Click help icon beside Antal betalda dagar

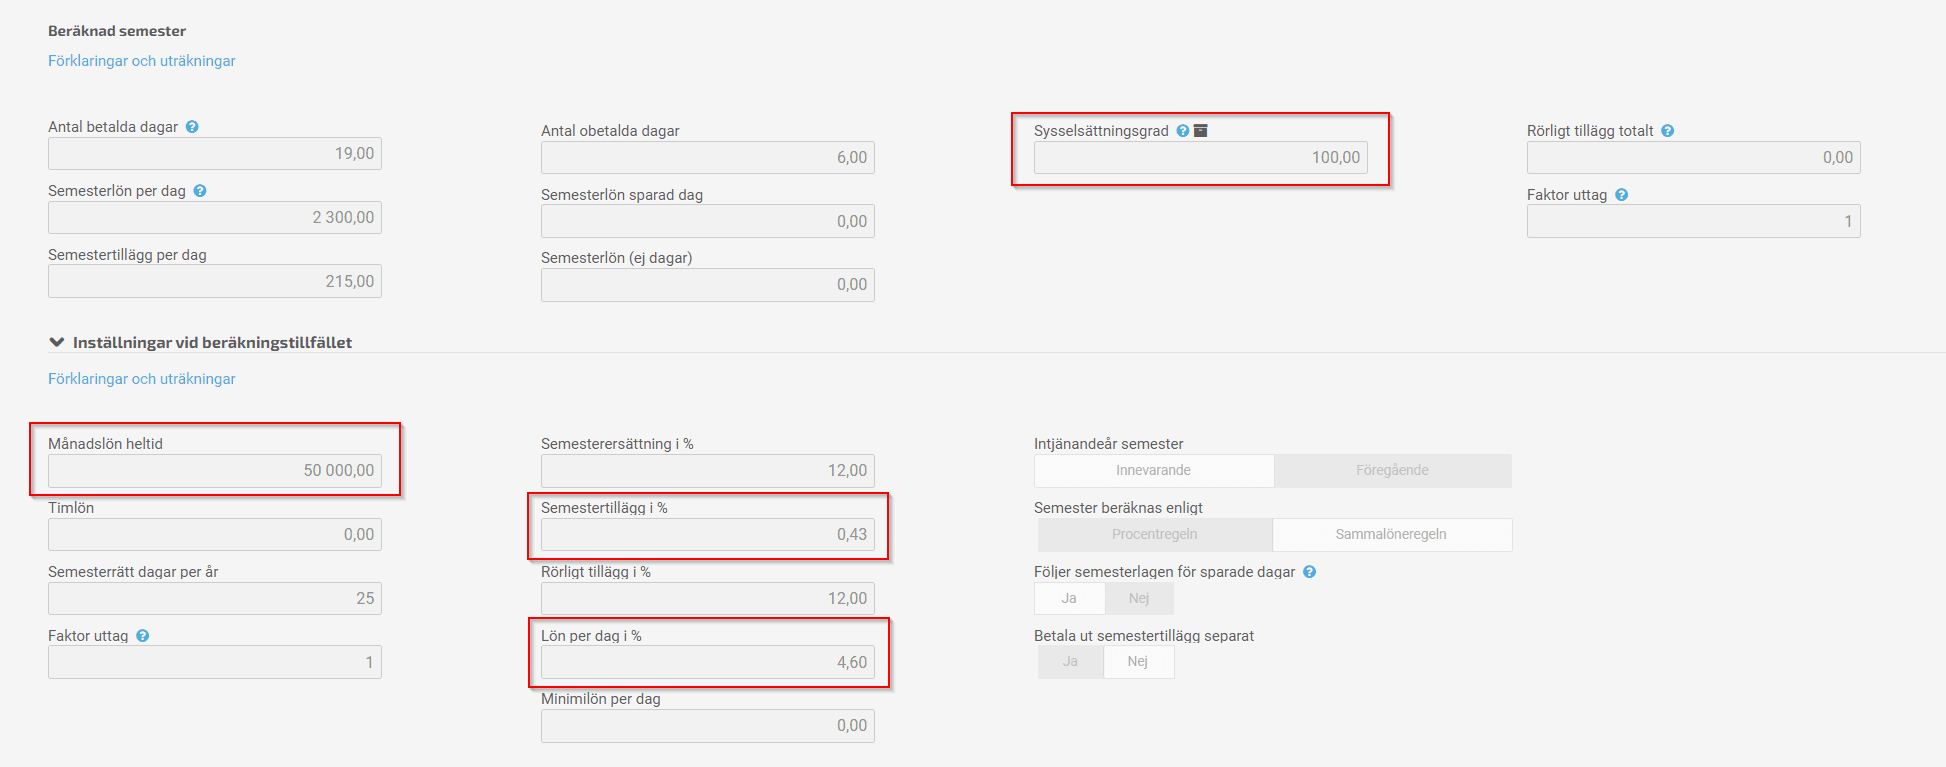[192, 127]
